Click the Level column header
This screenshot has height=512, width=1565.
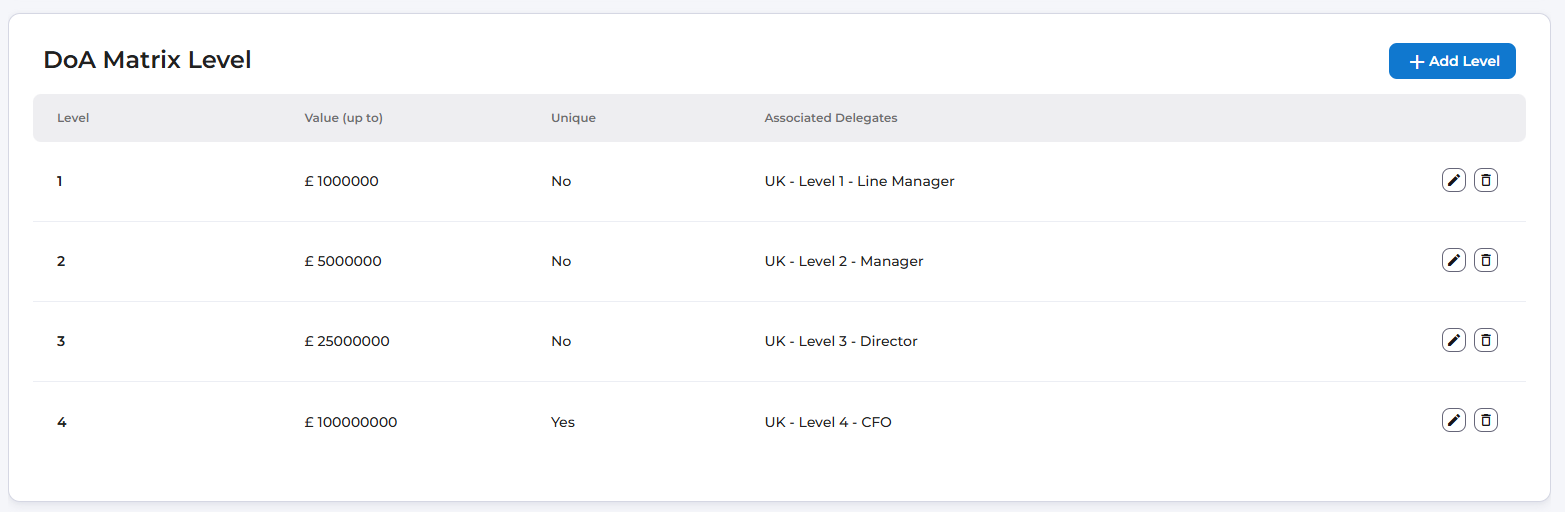(x=73, y=118)
